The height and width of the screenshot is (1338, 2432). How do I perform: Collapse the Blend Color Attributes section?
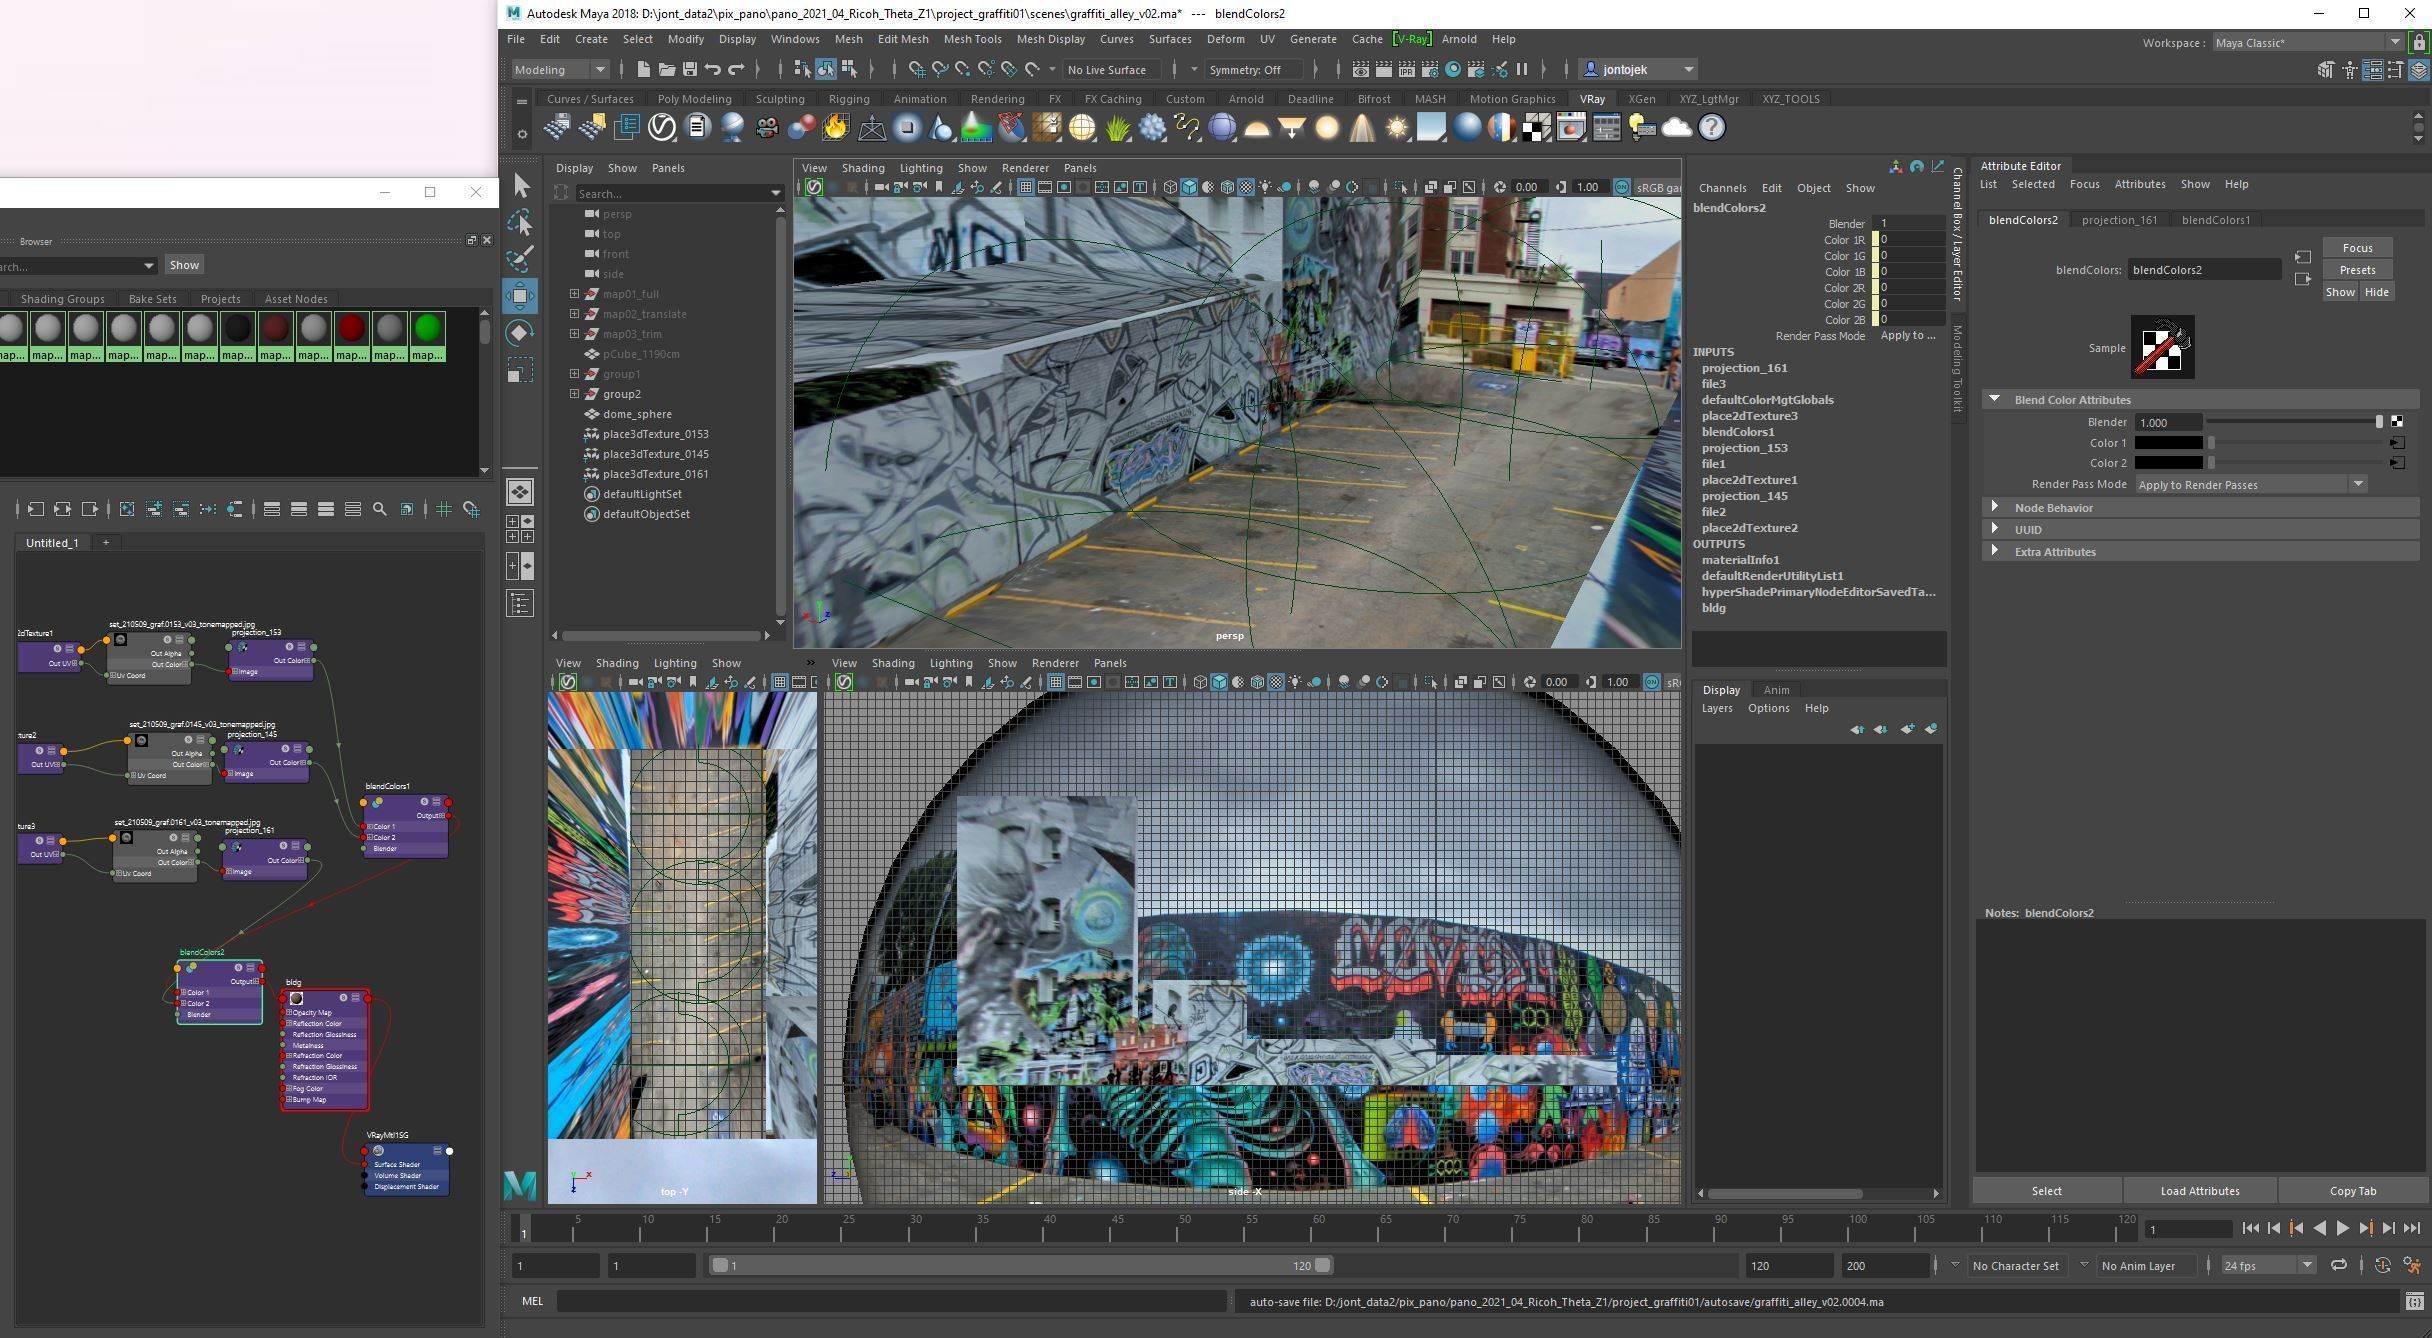pyautogui.click(x=1994, y=399)
